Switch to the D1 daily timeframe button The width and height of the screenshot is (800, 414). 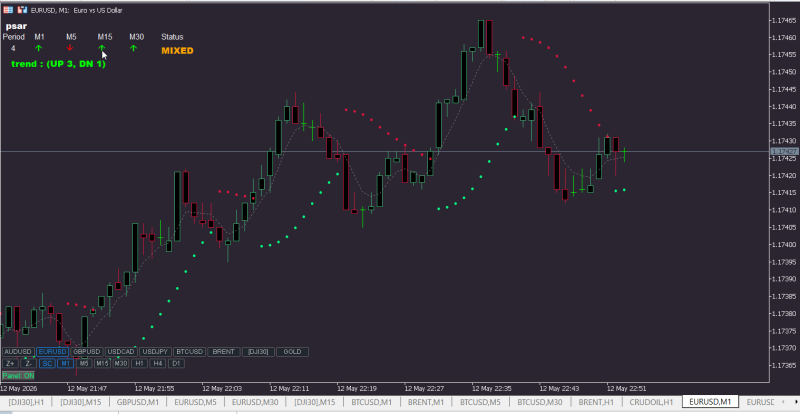click(176, 363)
